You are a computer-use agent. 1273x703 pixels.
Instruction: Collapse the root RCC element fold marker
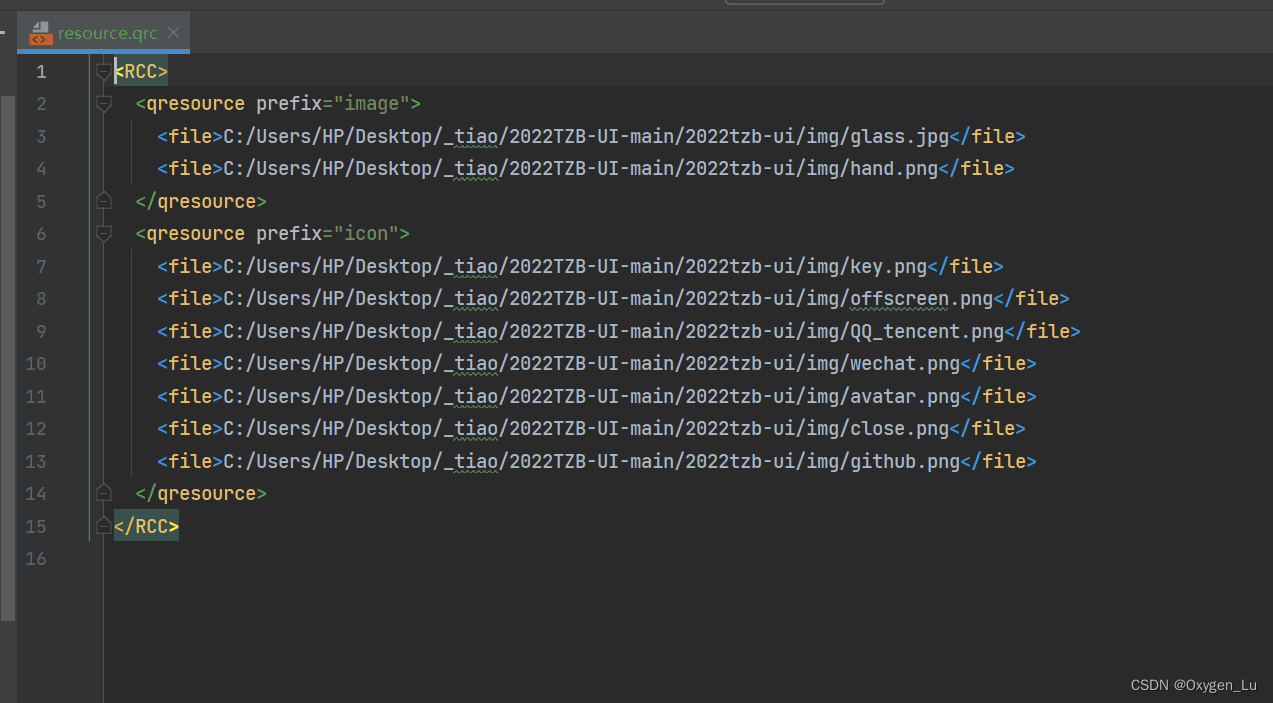(x=103, y=71)
